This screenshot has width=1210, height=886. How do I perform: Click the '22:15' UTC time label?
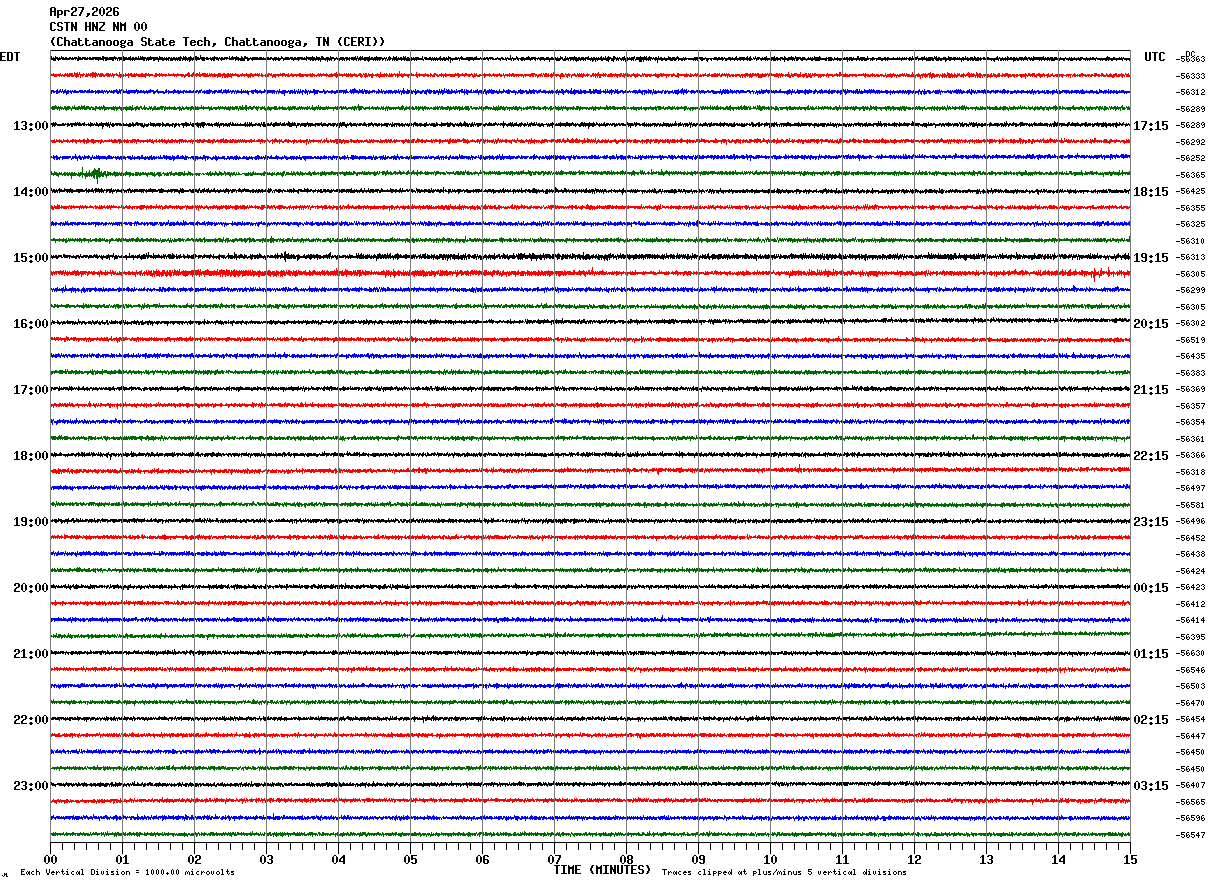click(1151, 456)
